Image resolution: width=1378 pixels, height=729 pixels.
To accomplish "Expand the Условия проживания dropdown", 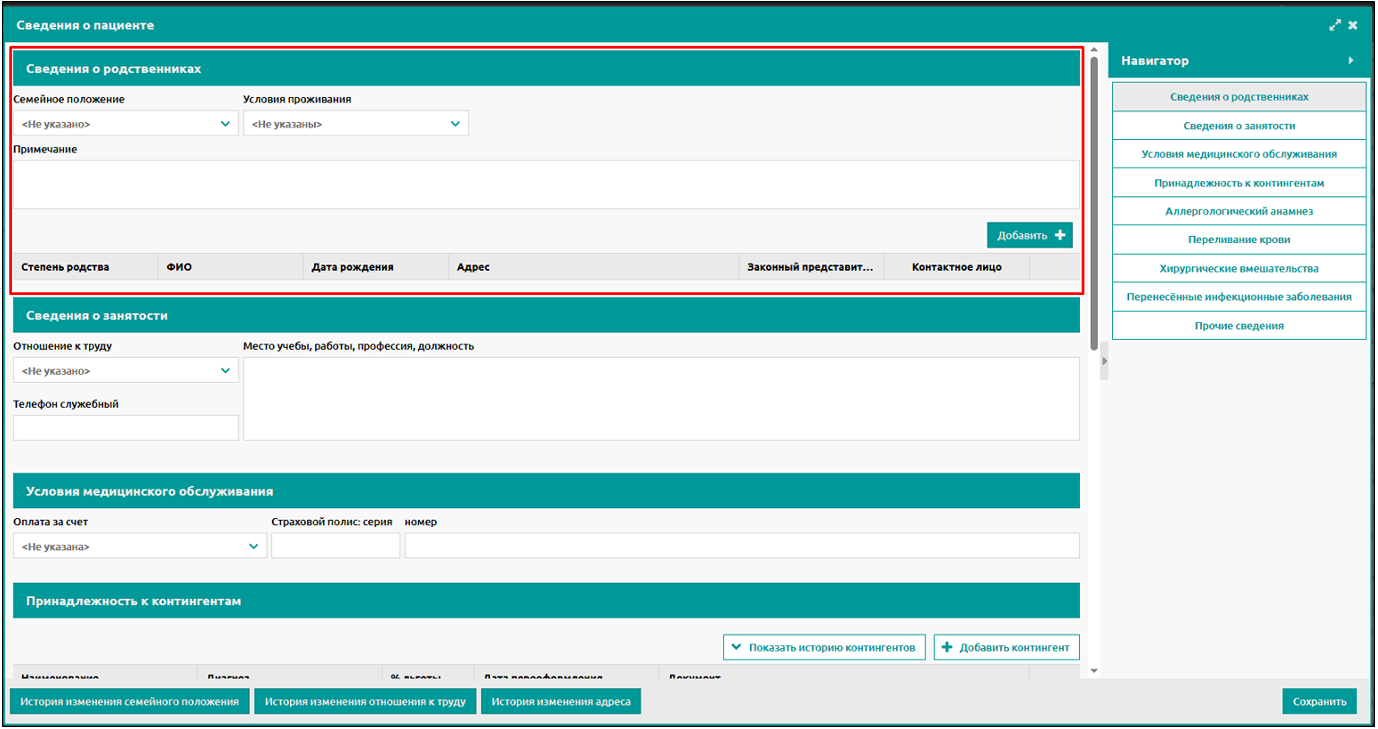I will (355, 124).
